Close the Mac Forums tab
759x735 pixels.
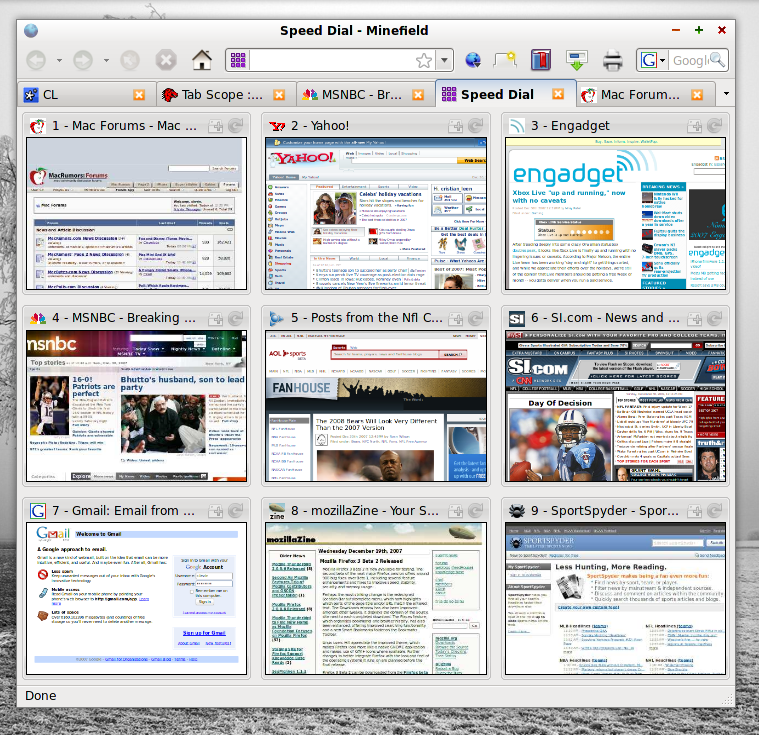click(697, 95)
